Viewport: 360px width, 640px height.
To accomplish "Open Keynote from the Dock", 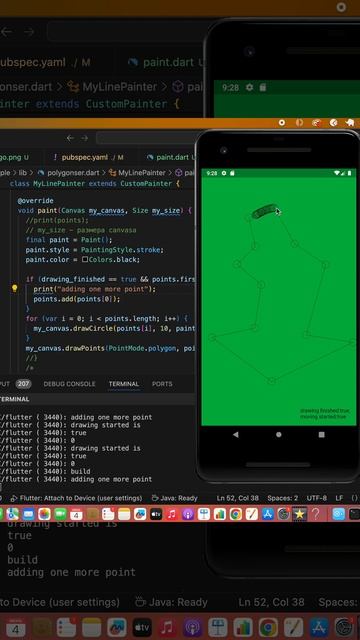I will (x=204, y=514).
